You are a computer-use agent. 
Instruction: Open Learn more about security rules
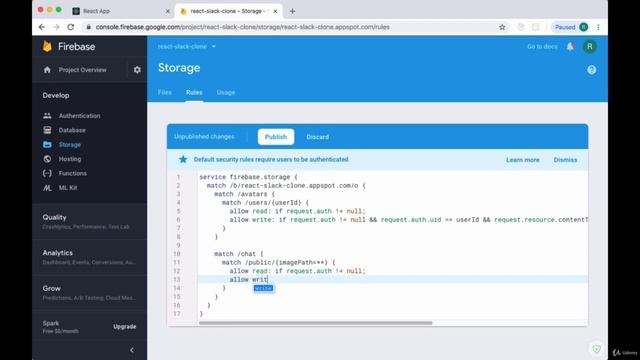pos(523,160)
